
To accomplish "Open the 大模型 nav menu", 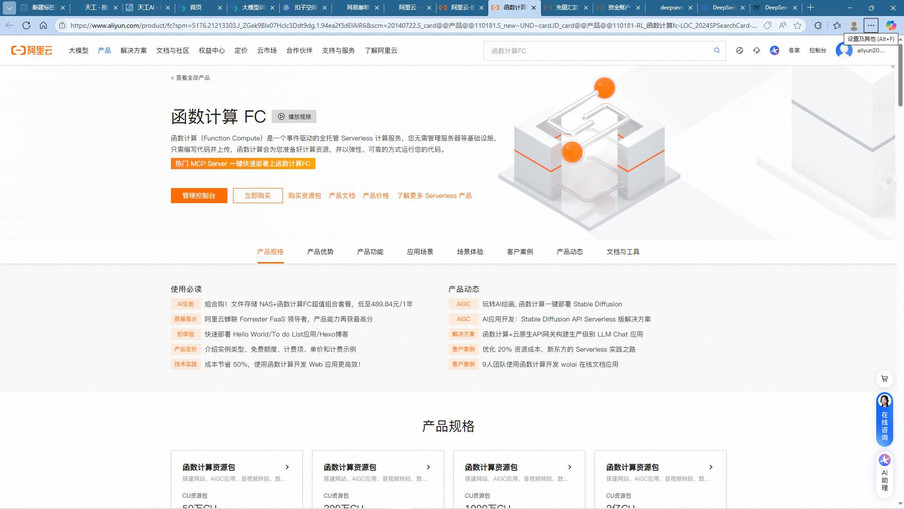I will tap(78, 51).
